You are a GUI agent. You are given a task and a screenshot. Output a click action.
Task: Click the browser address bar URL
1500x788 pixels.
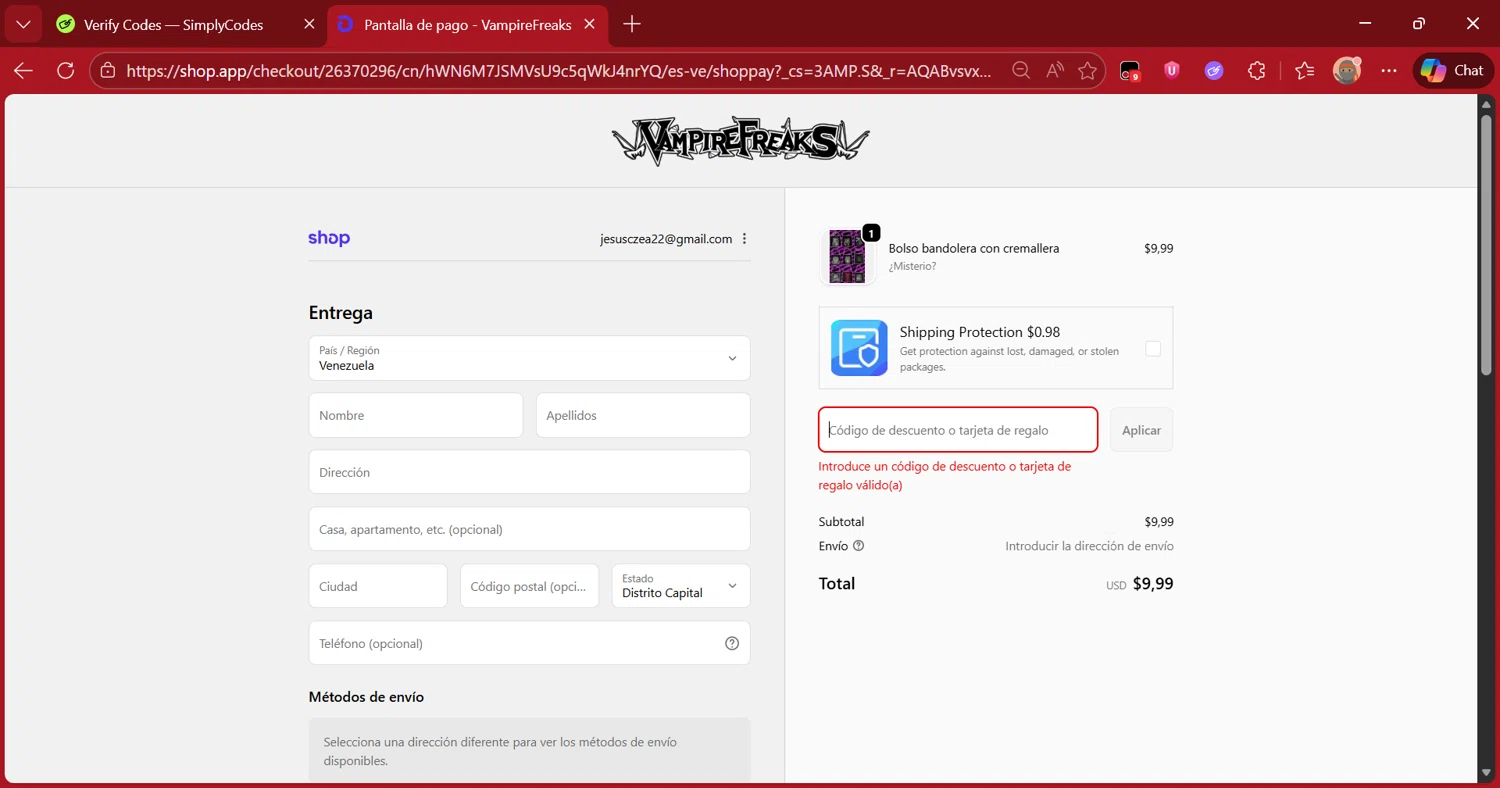pos(559,71)
